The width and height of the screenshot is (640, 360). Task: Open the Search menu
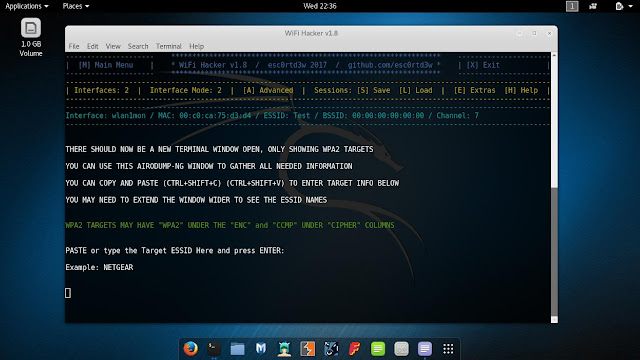(138, 46)
